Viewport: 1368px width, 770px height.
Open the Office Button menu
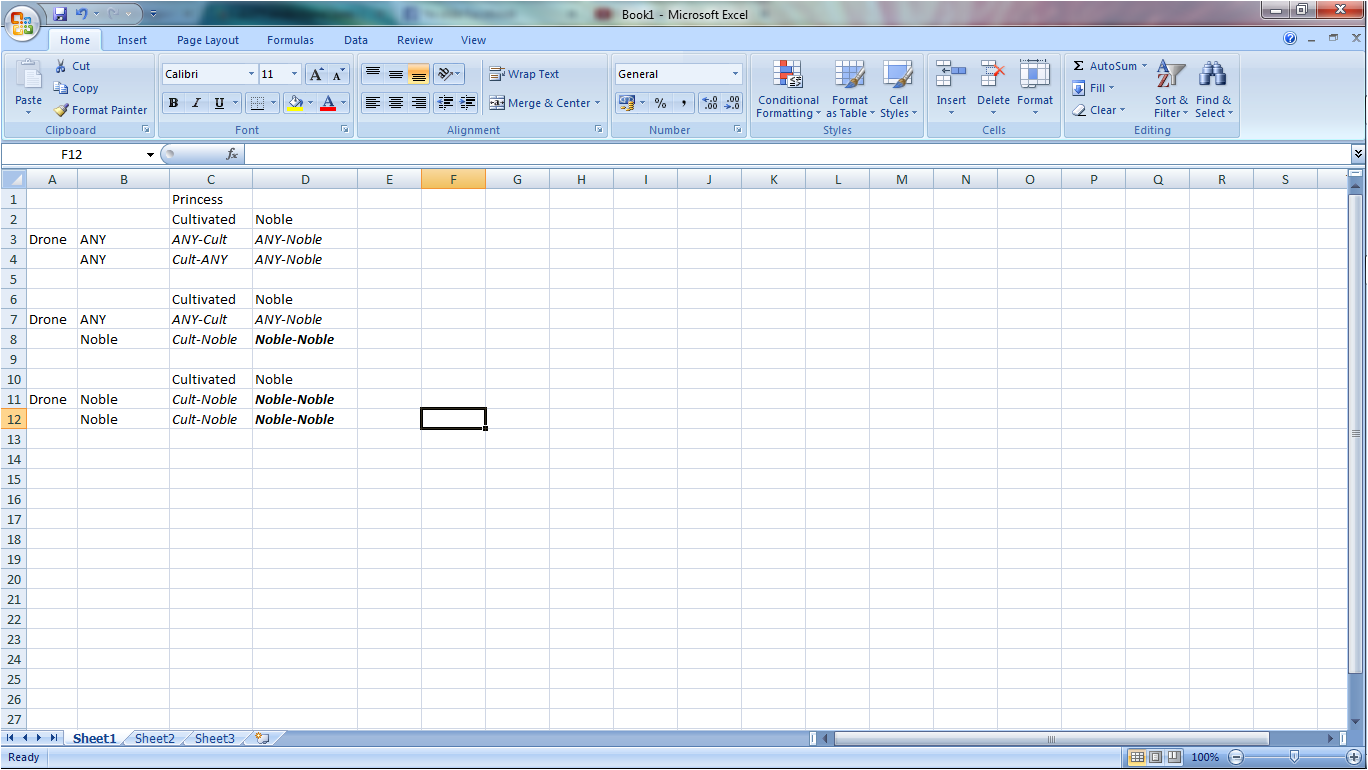pyautogui.click(x=22, y=22)
